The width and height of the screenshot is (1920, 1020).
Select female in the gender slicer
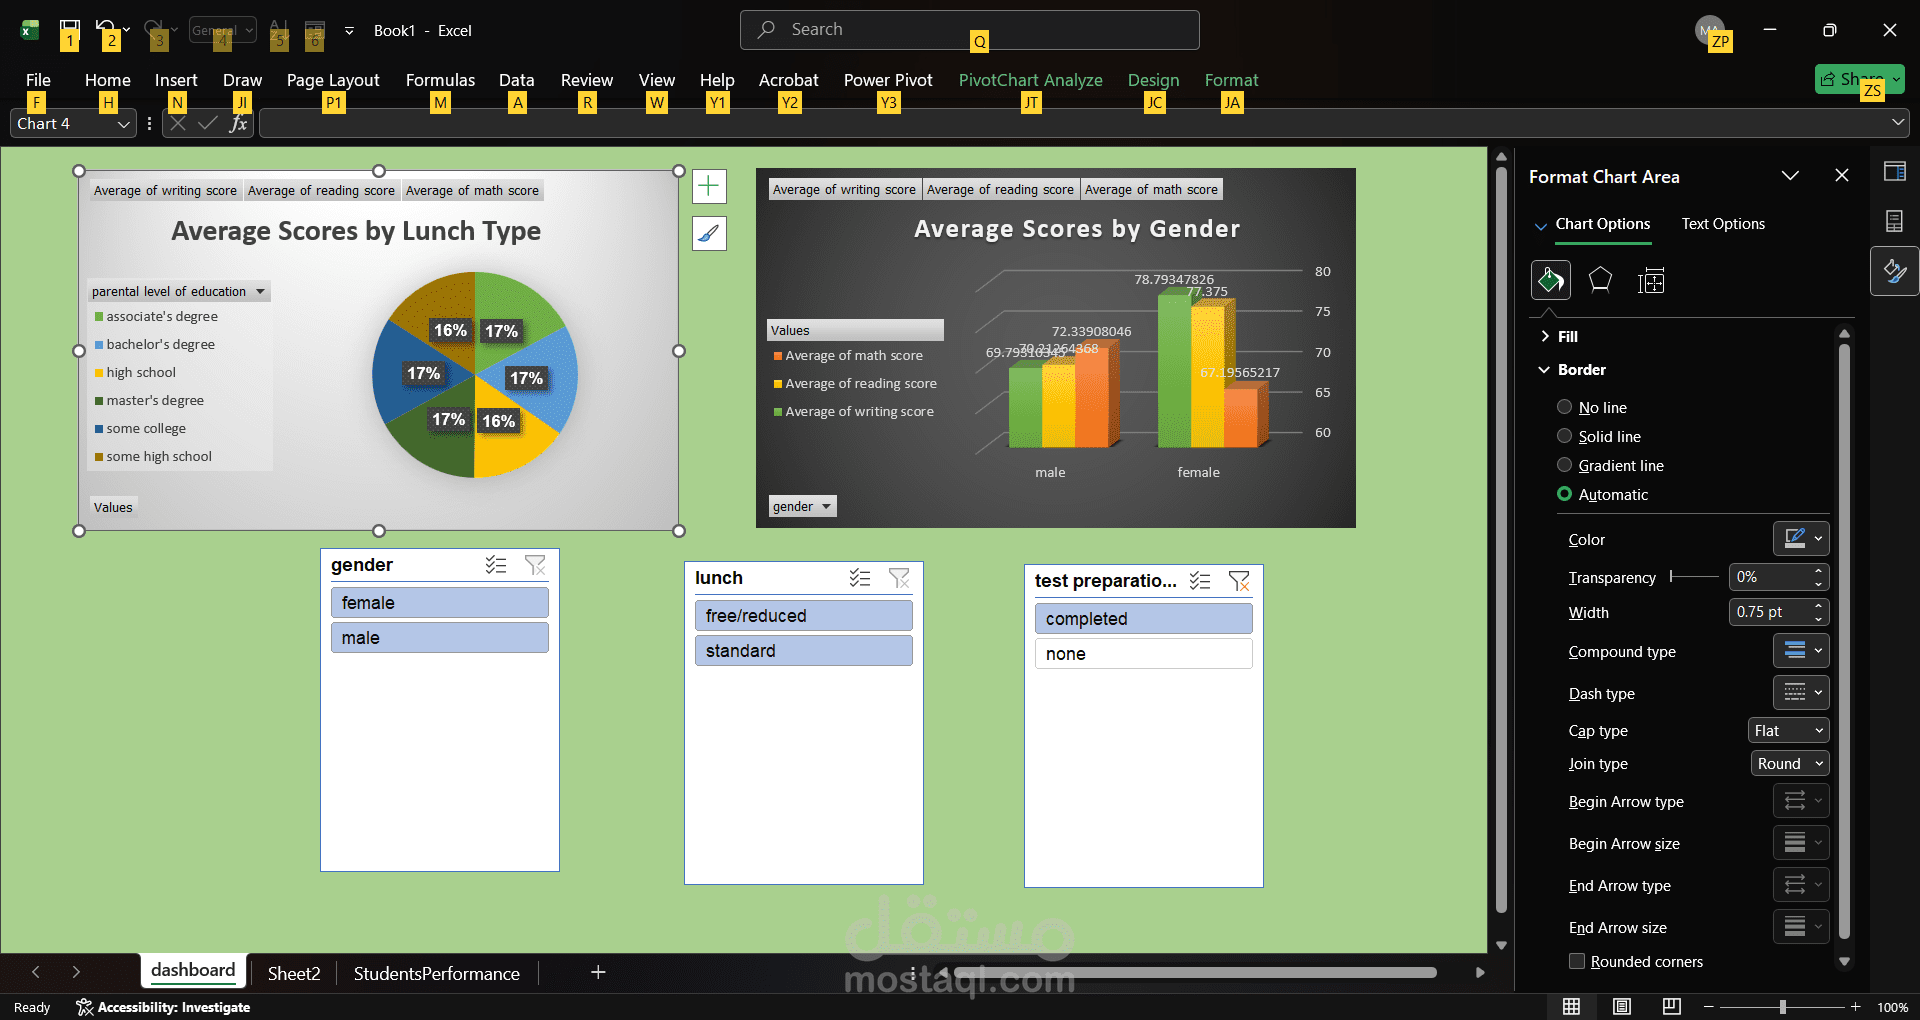click(x=438, y=602)
